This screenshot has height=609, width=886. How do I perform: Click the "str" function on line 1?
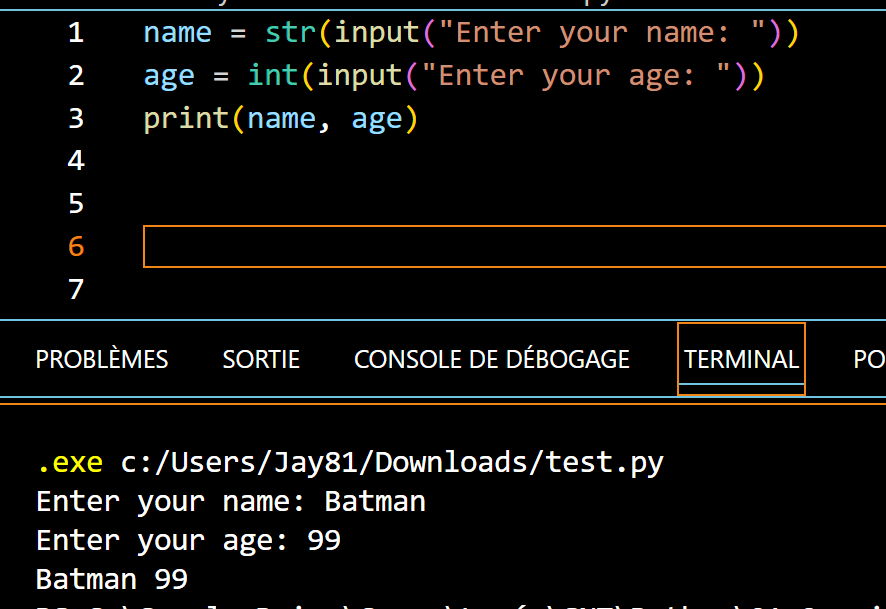pyautogui.click(x=290, y=33)
